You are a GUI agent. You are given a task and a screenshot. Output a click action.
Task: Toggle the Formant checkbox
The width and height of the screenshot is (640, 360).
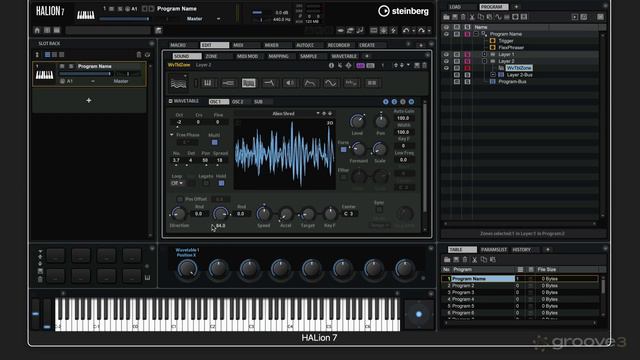(x=344, y=150)
